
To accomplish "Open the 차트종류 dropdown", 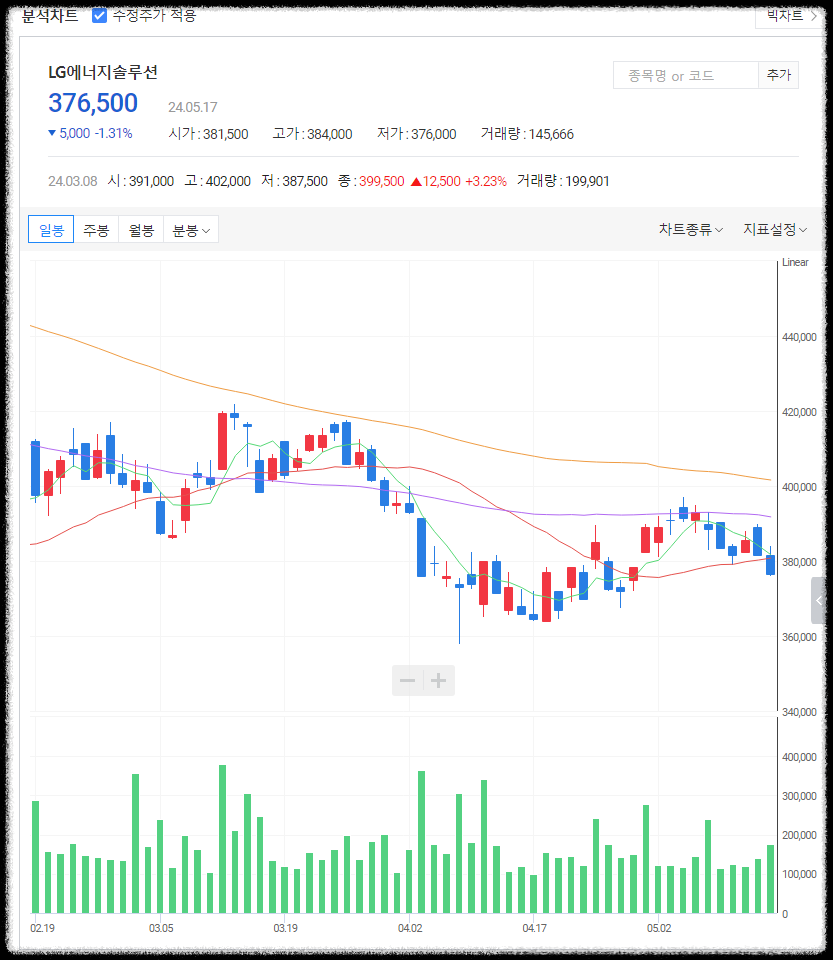I will click(691, 230).
